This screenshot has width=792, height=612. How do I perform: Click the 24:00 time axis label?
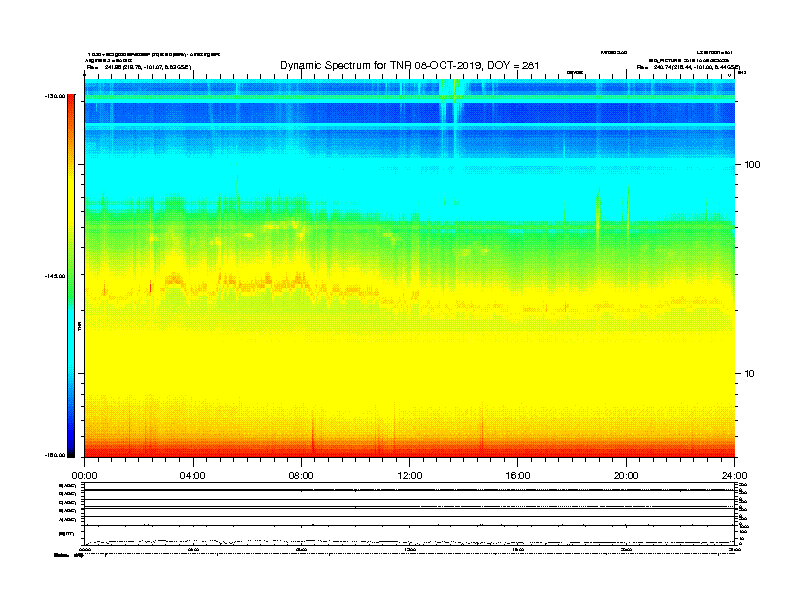734,476
